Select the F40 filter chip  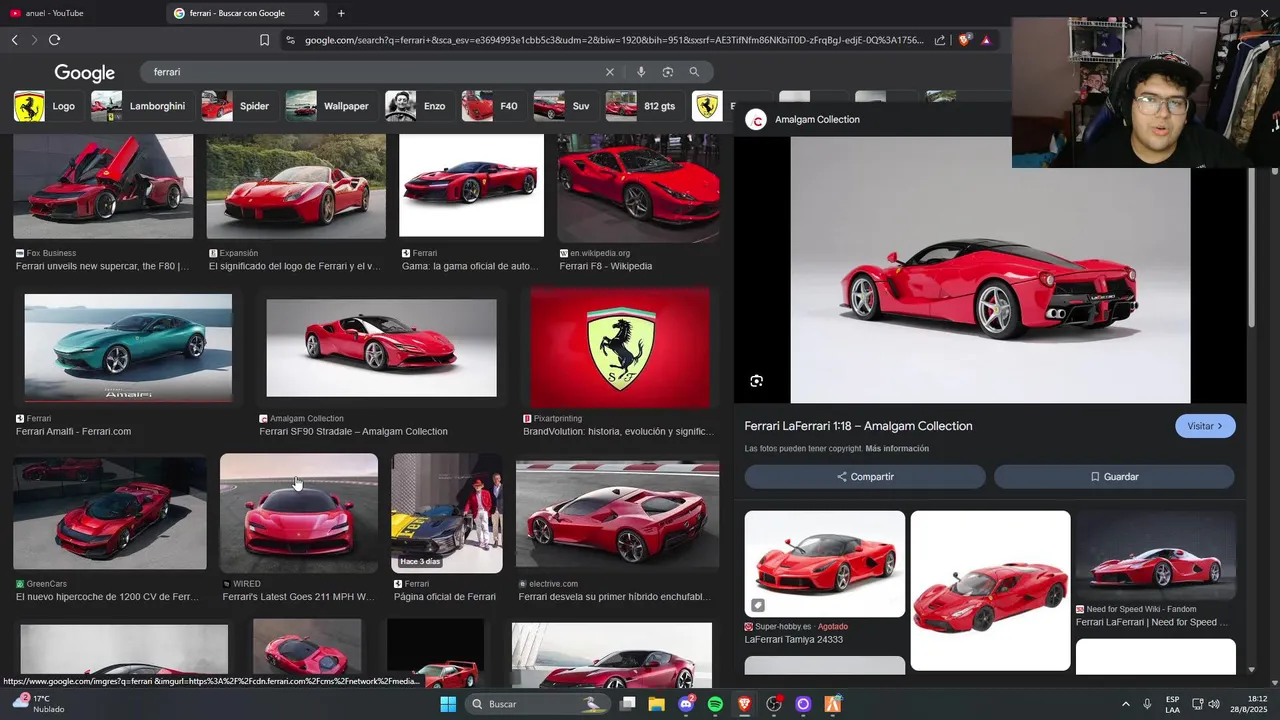pyautogui.click(x=492, y=106)
